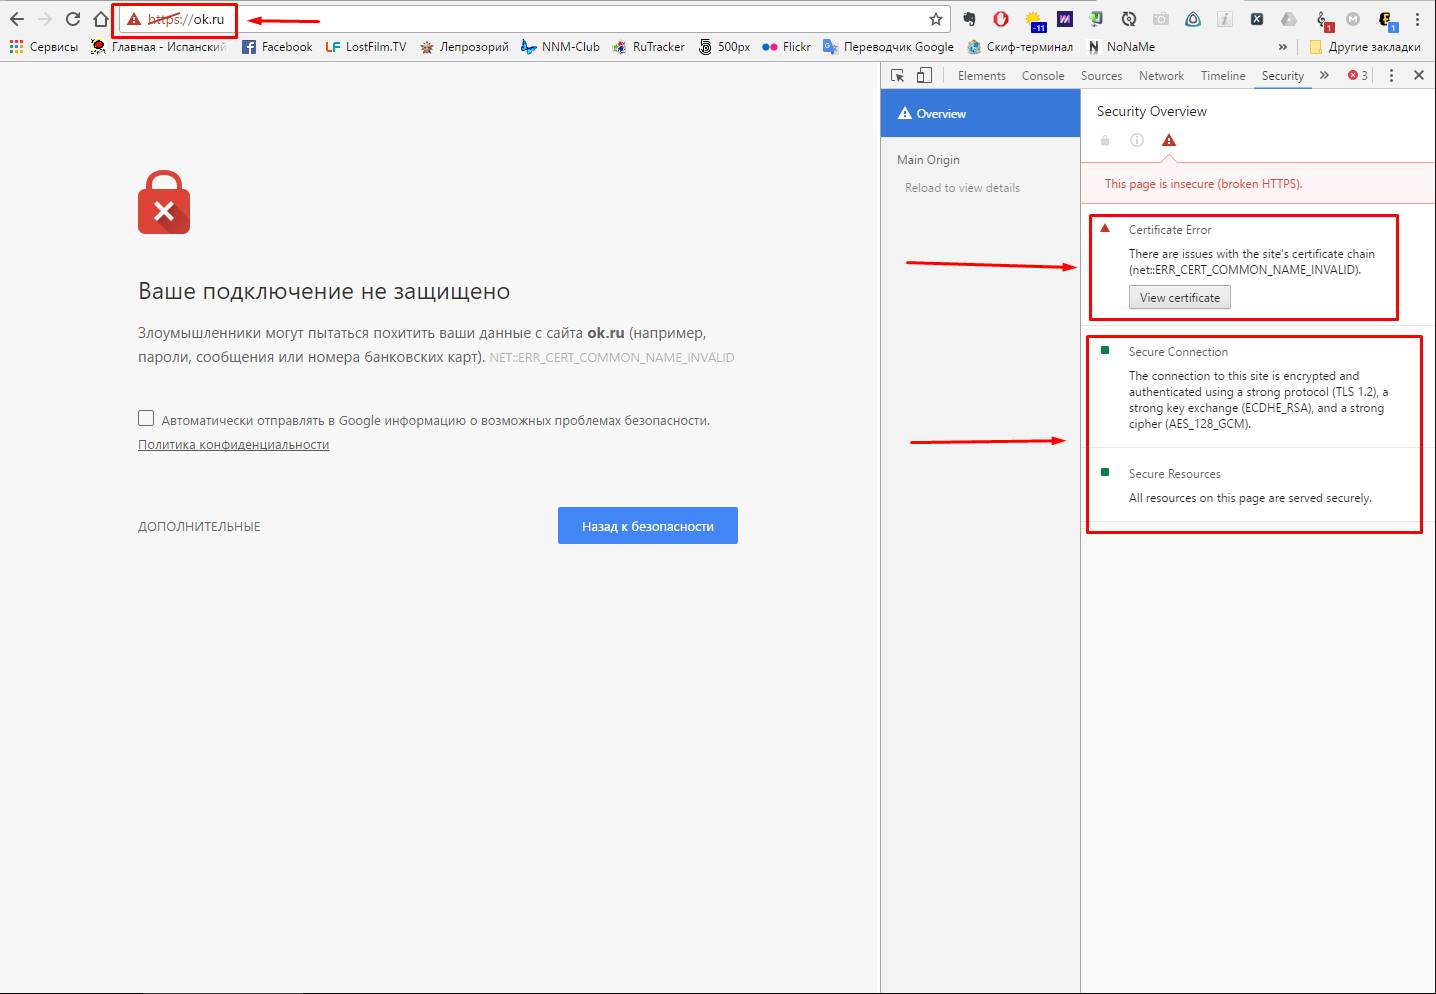Click the Main Origin sidebar heading

tap(928, 160)
